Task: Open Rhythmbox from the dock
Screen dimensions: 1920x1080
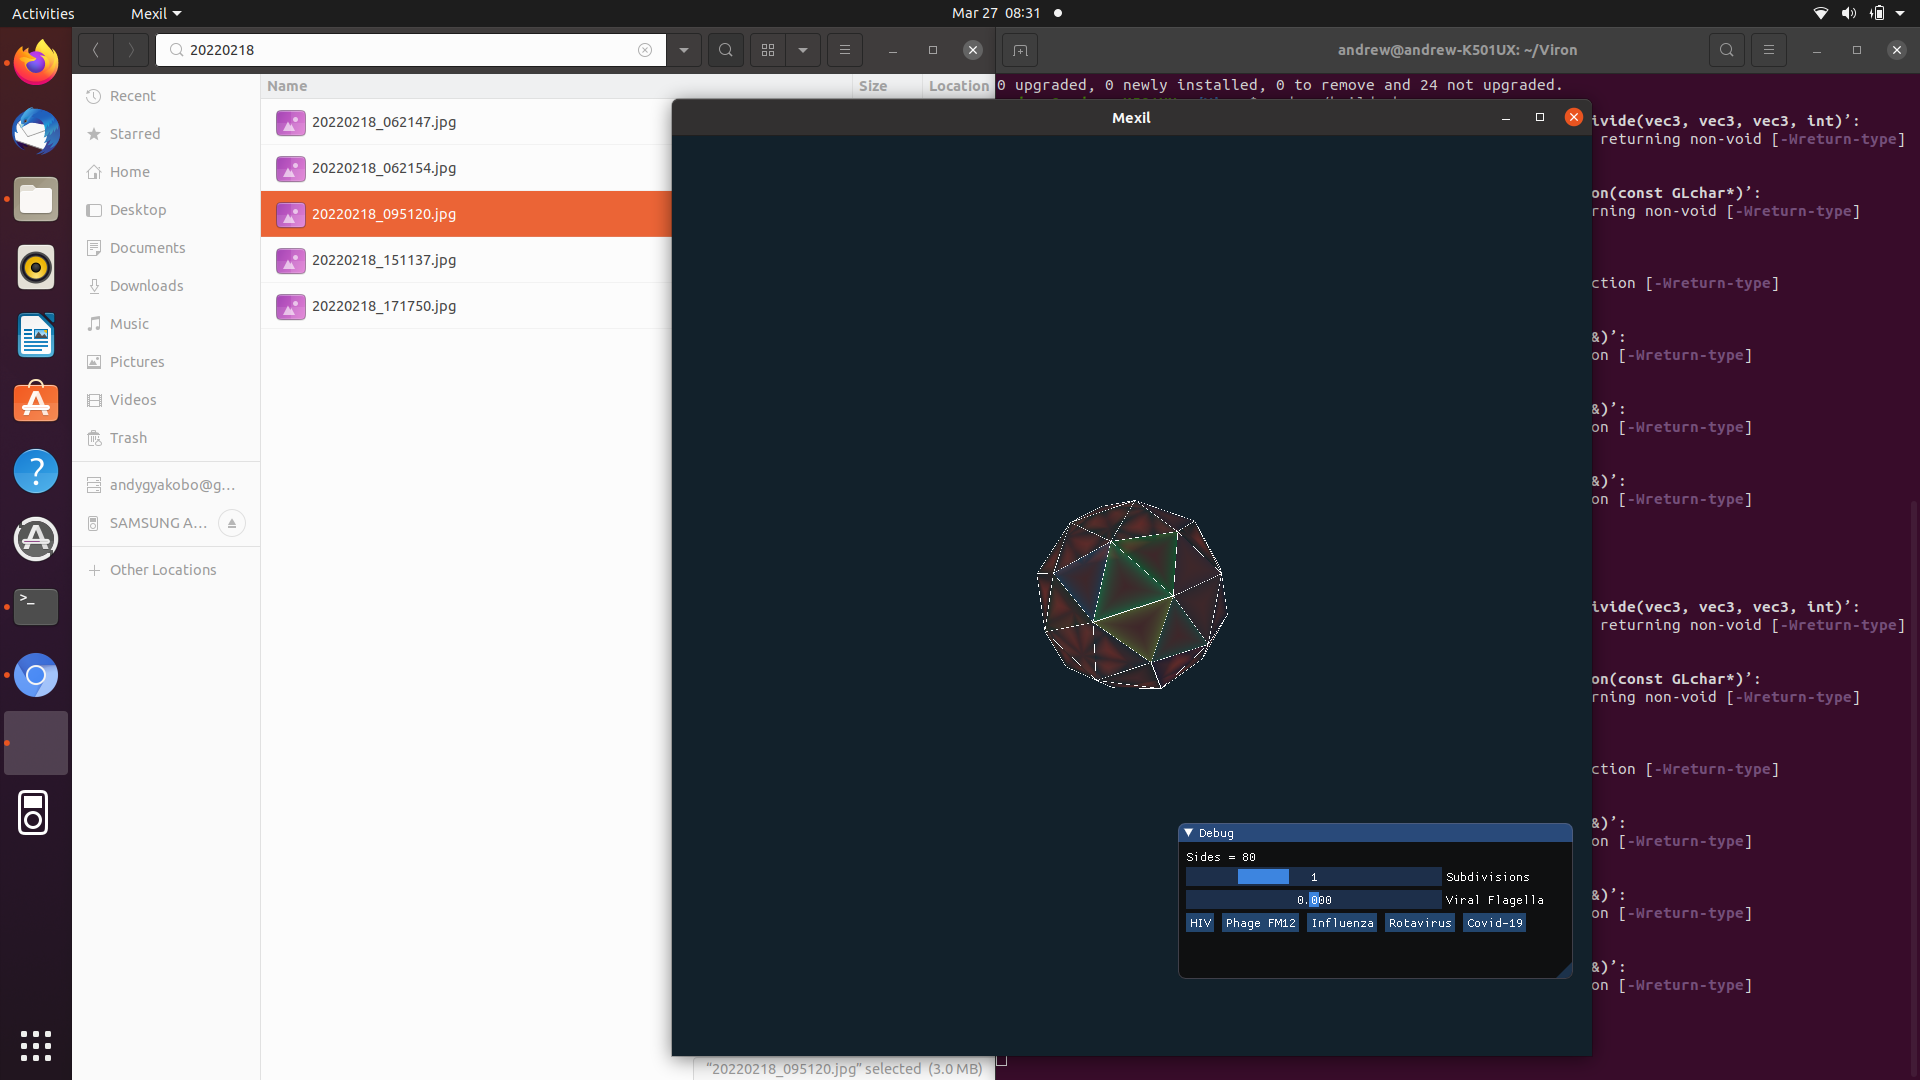Action: 36,267
